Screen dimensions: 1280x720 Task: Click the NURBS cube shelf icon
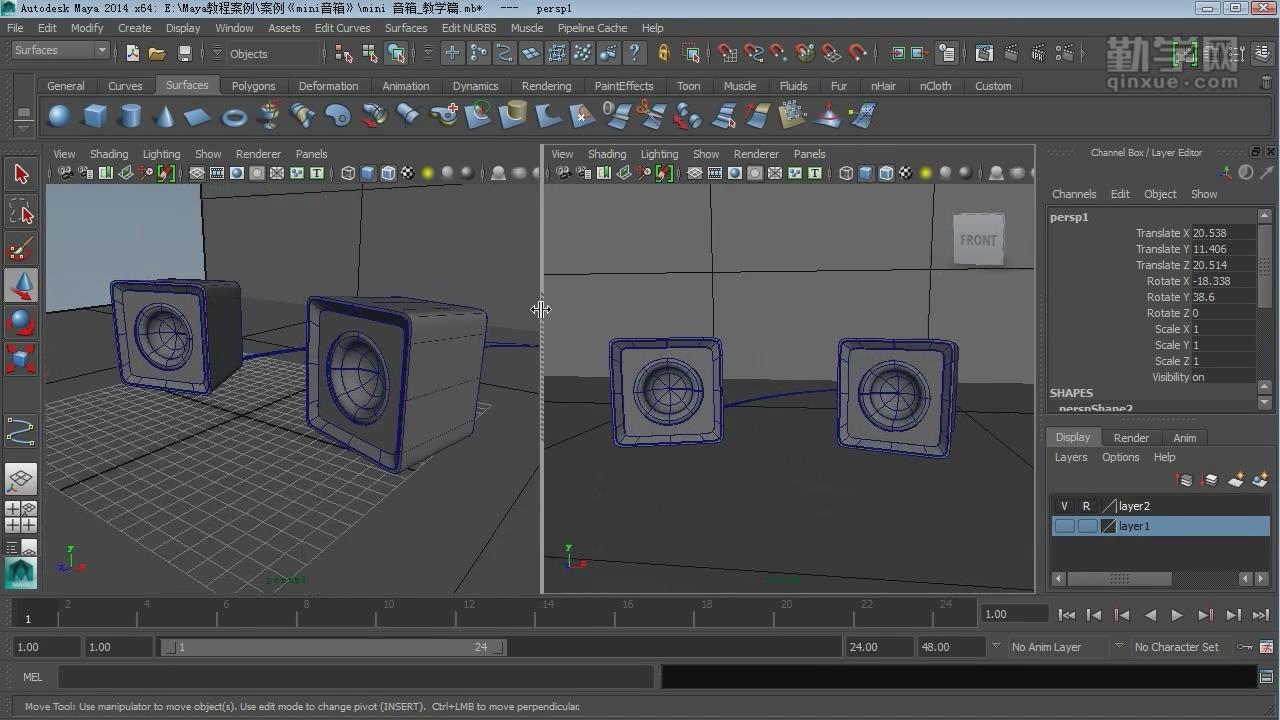click(94, 117)
